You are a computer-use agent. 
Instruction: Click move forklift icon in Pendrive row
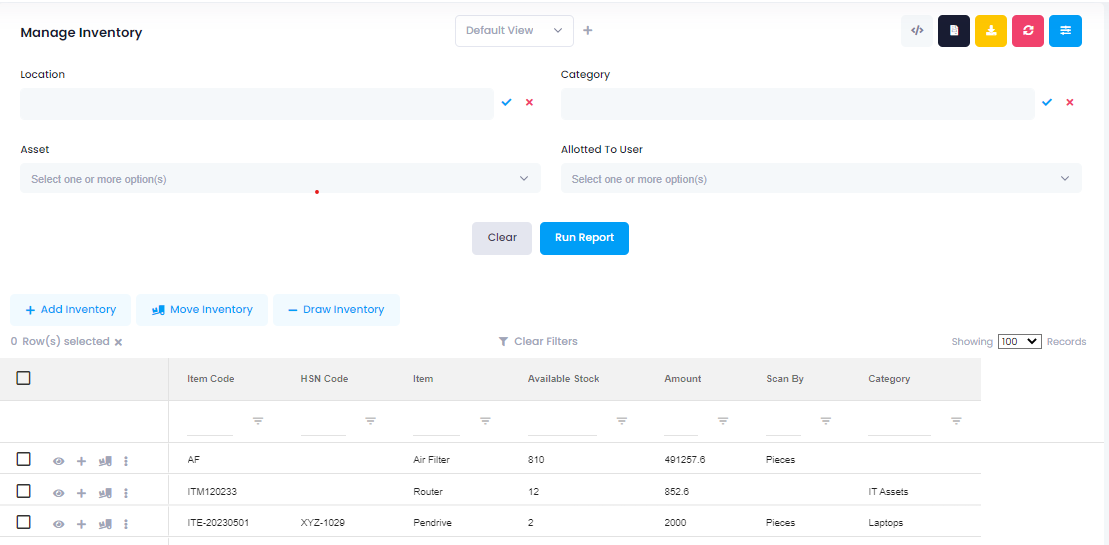pyautogui.click(x=105, y=524)
